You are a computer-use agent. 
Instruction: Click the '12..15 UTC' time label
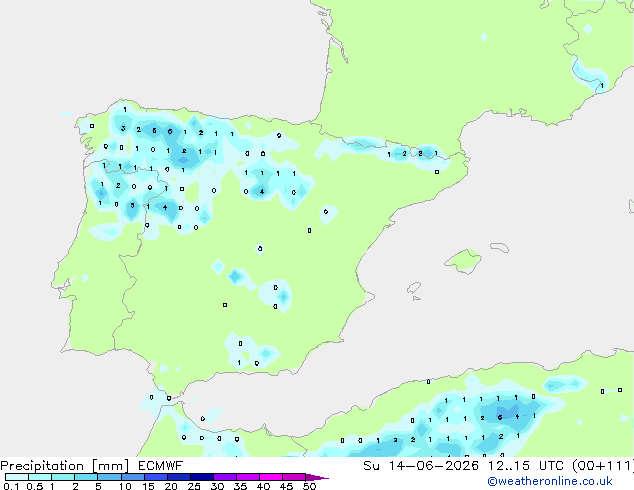click(x=526, y=466)
